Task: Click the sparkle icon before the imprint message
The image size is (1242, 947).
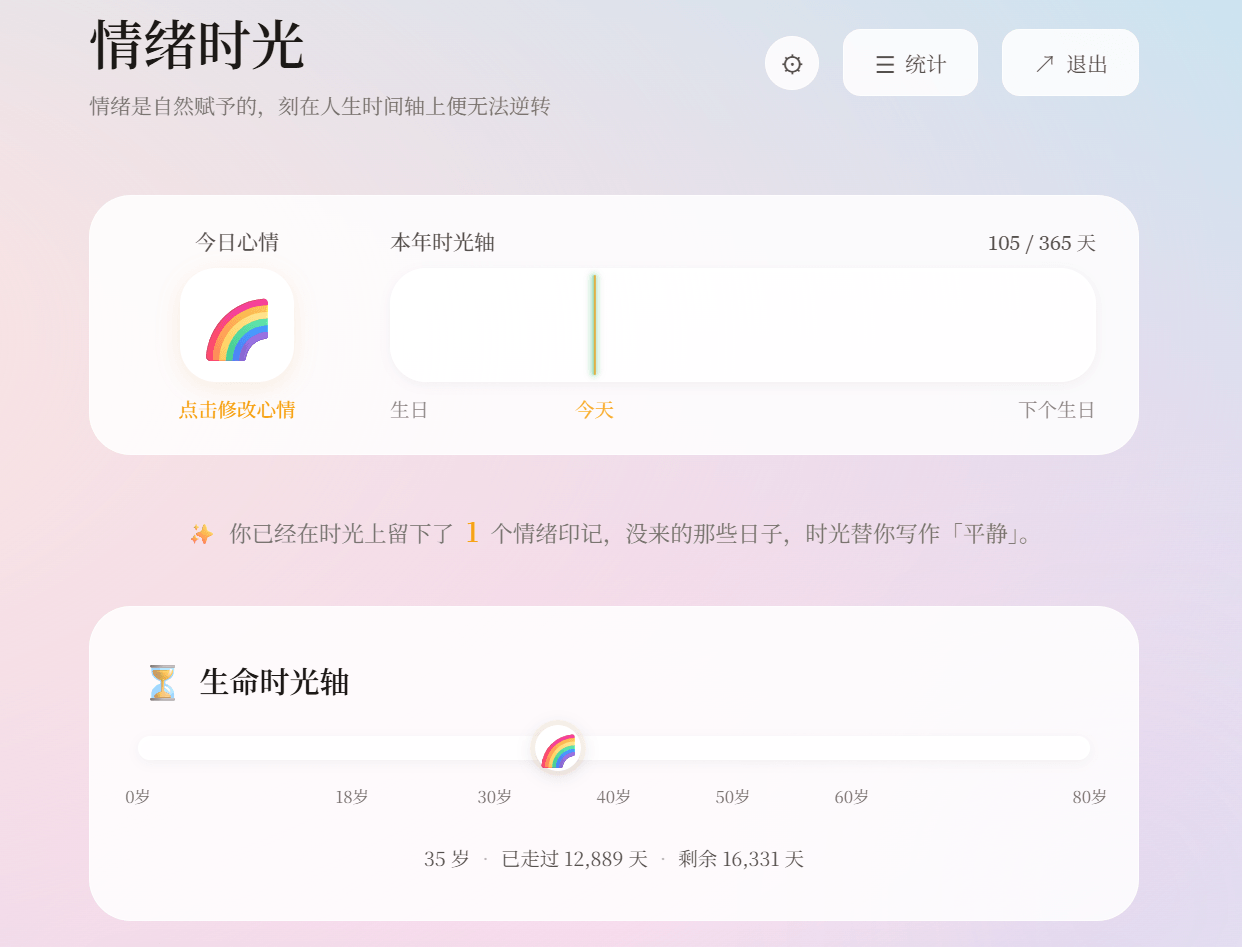Action: point(202,534)
